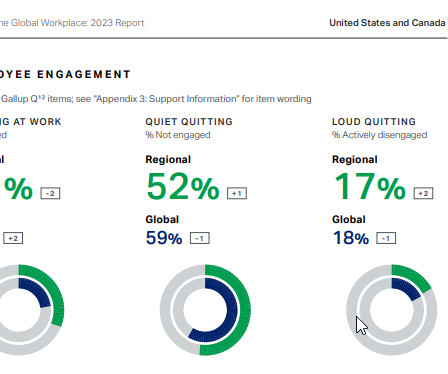448x374 pixels.
Task: Click the LOUD QUITTING heading
Action: click(374, 122)
